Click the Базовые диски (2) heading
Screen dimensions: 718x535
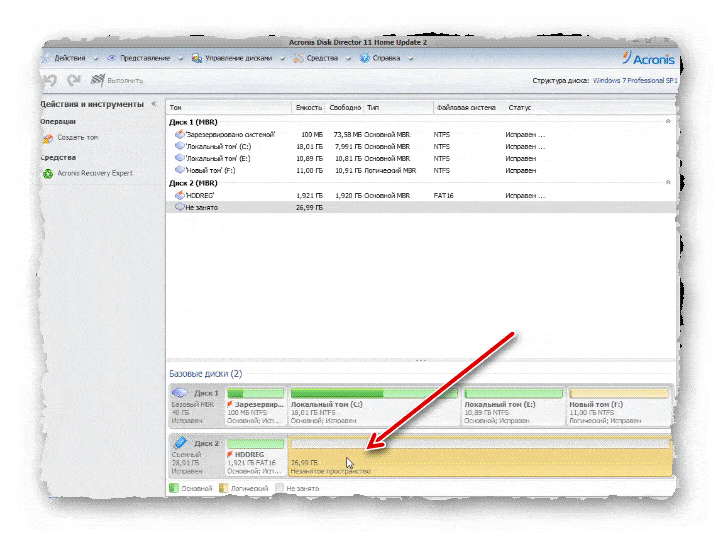click(206, 374)
